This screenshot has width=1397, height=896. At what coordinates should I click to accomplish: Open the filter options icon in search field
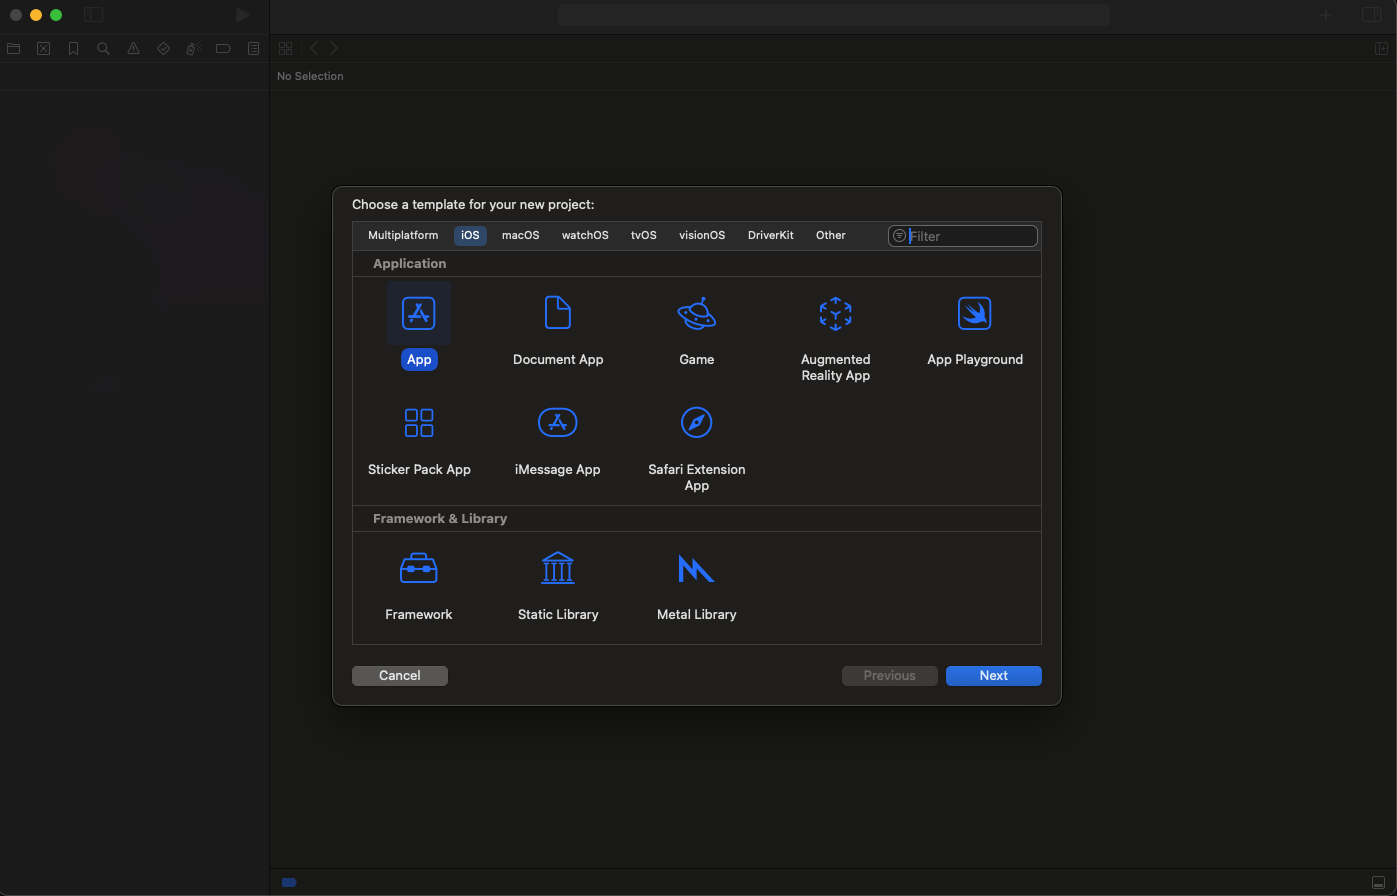(899, 236)
